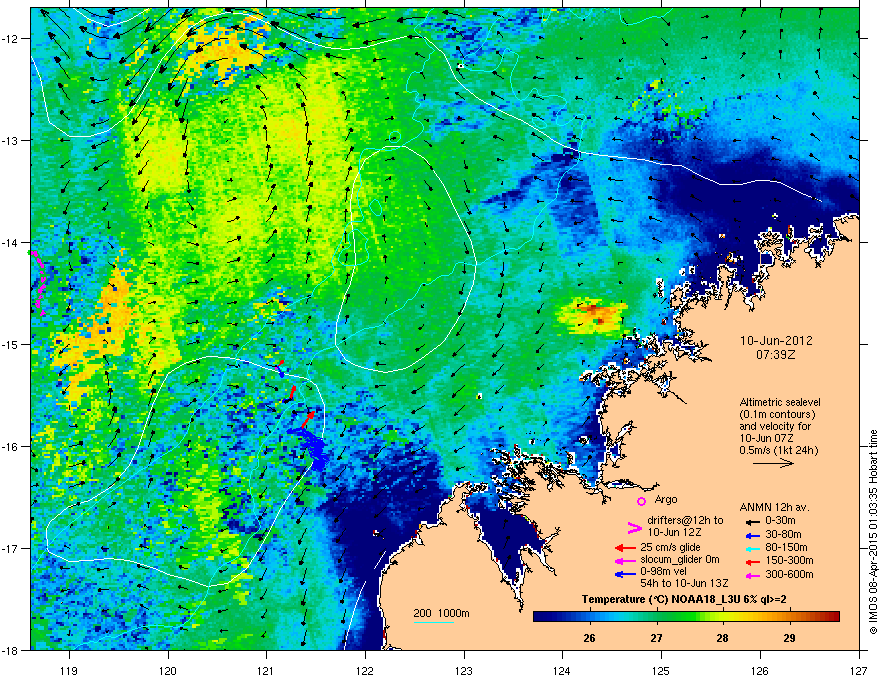The height and width of the screenshot is (680, 880).
Task: Click the '-18' latitude axis label
Action: coord(11,650)
